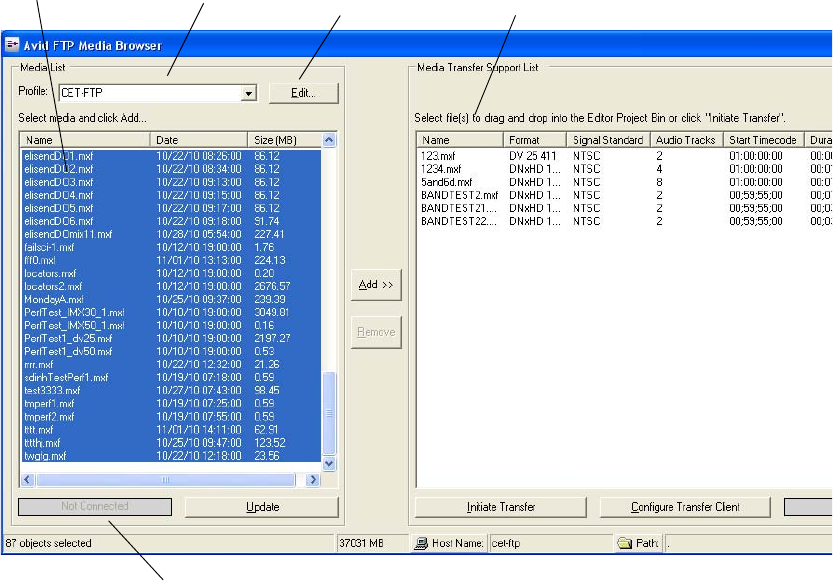Select test3333.mxf in media list

(171, 390)
